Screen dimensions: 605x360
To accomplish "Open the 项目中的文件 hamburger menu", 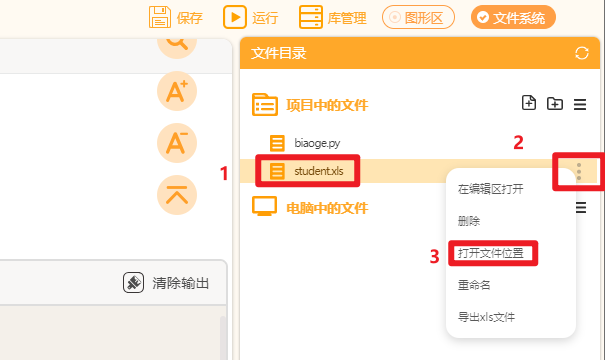I will pos(580,104).
